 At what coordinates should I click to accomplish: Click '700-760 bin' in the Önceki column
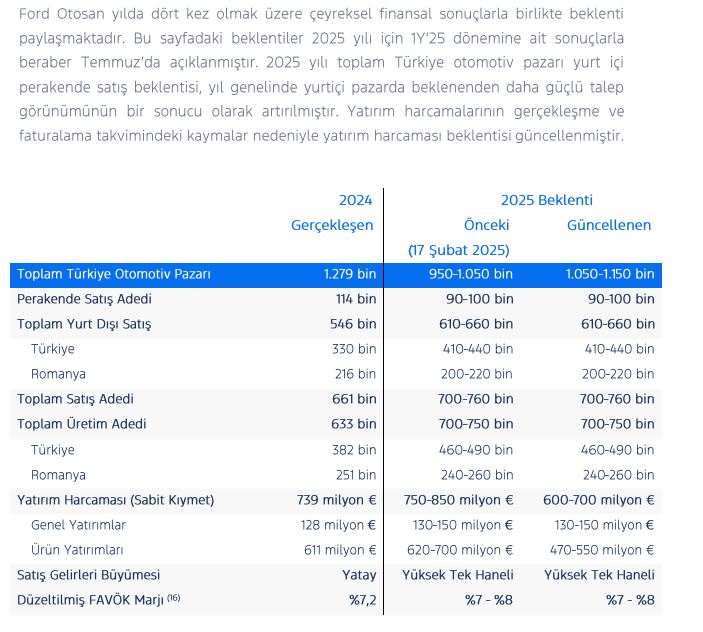(x=475, y=399)
